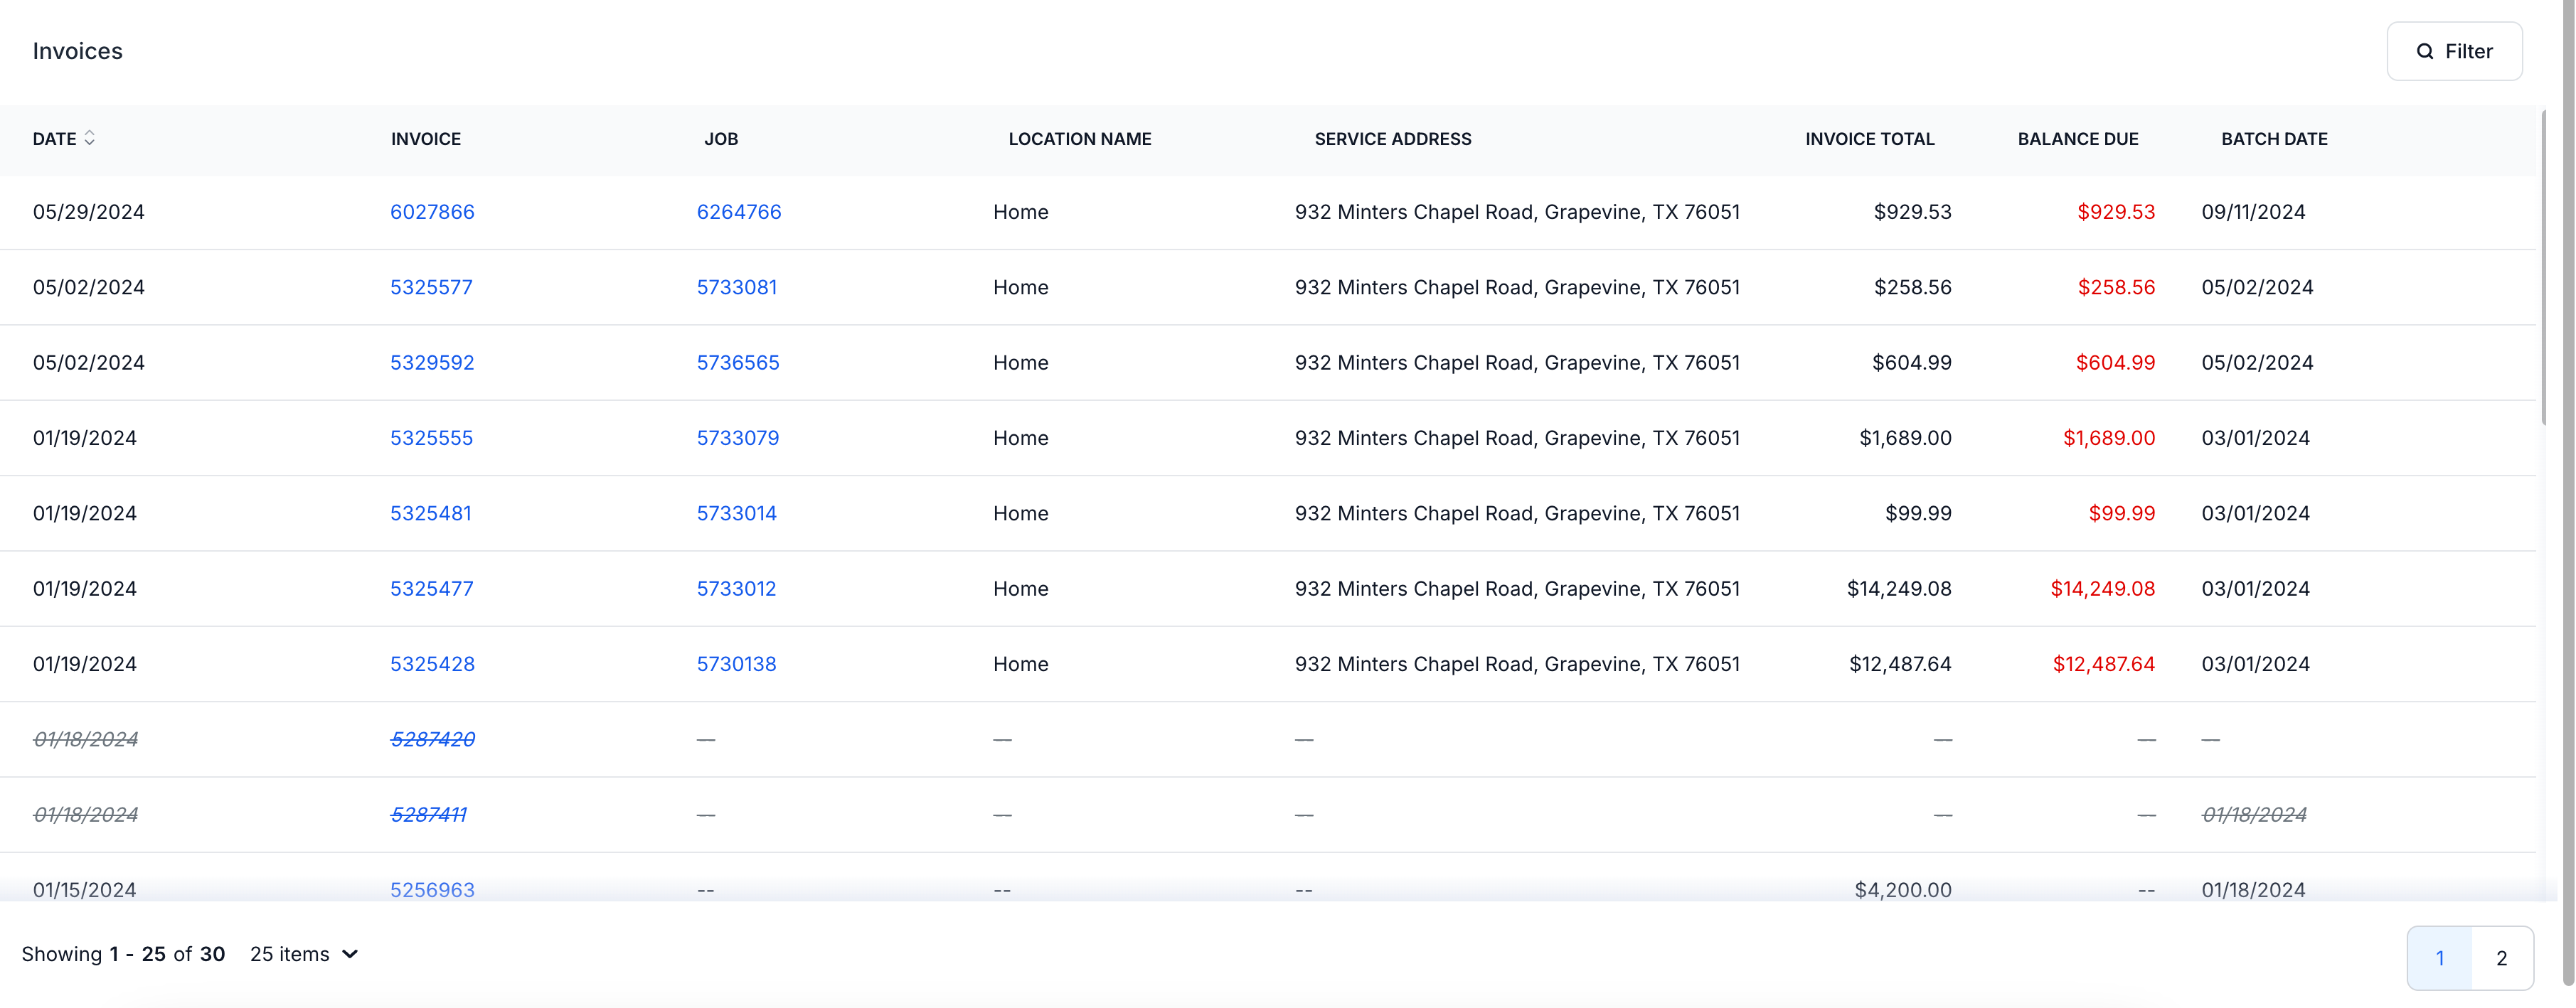Open the Filter button
2576x1008 pixels.
pos(2454,51)
